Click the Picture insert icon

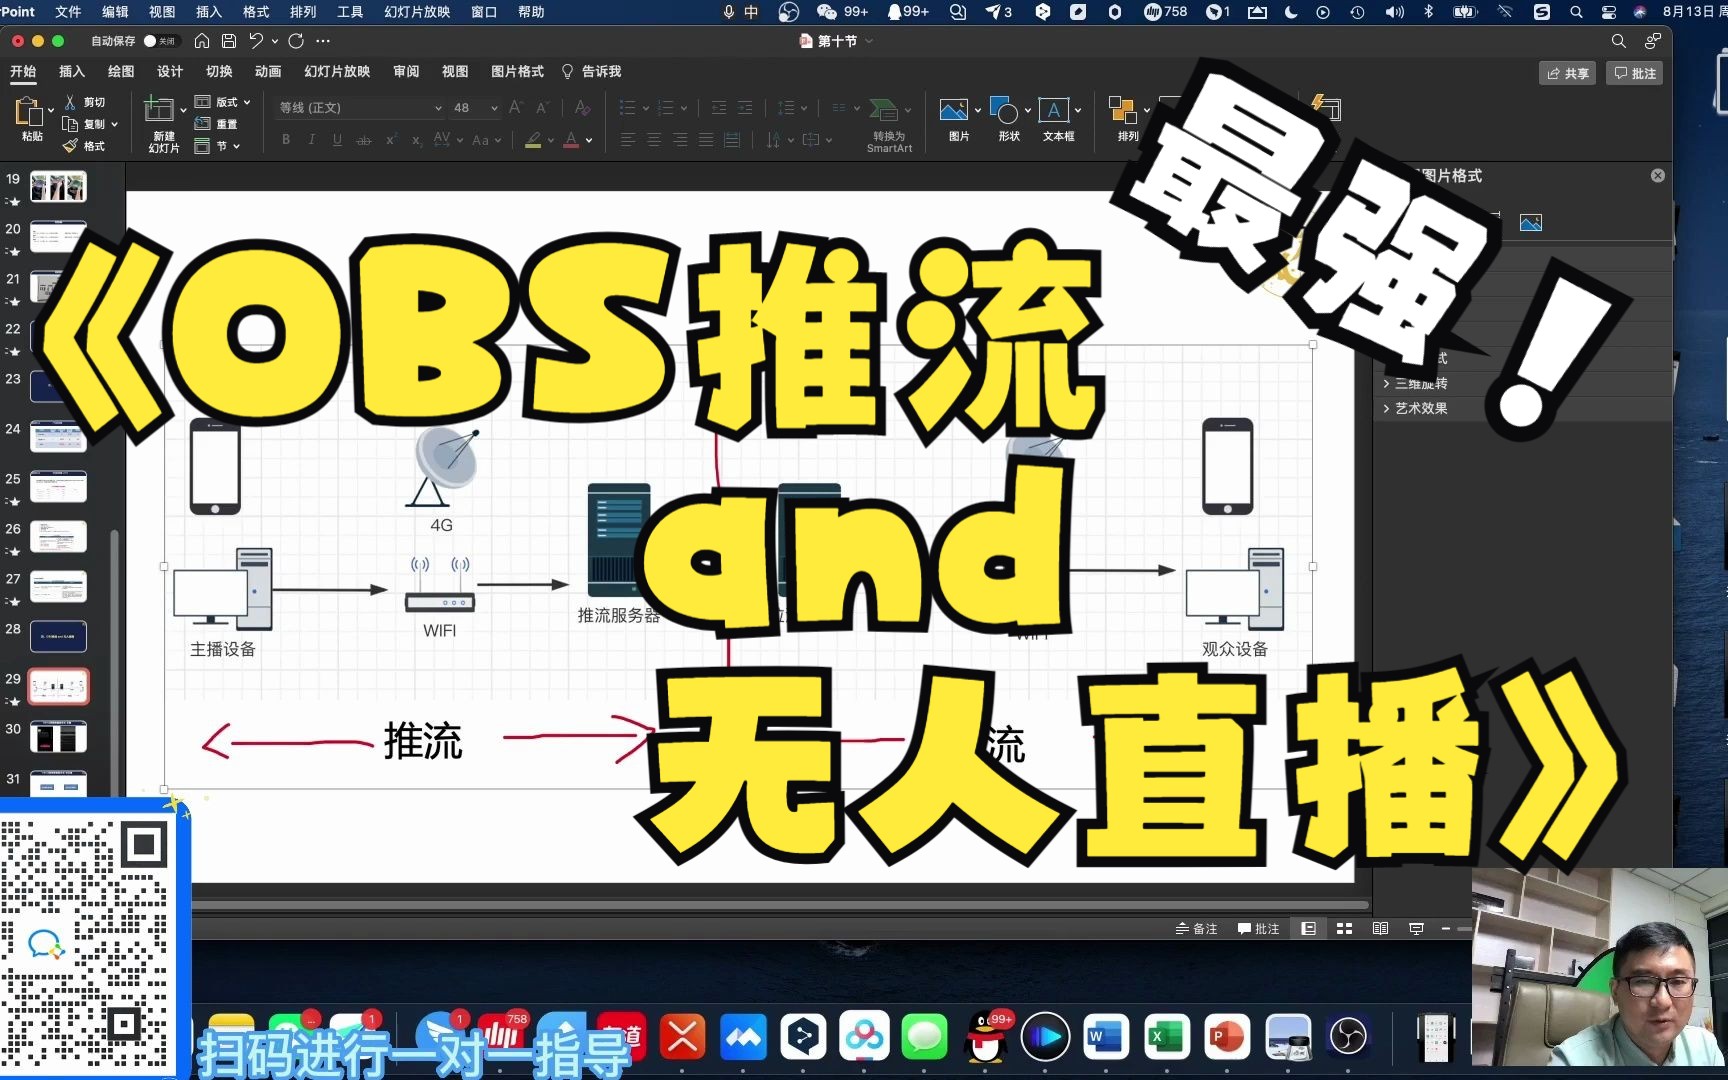tap(954, 110)
